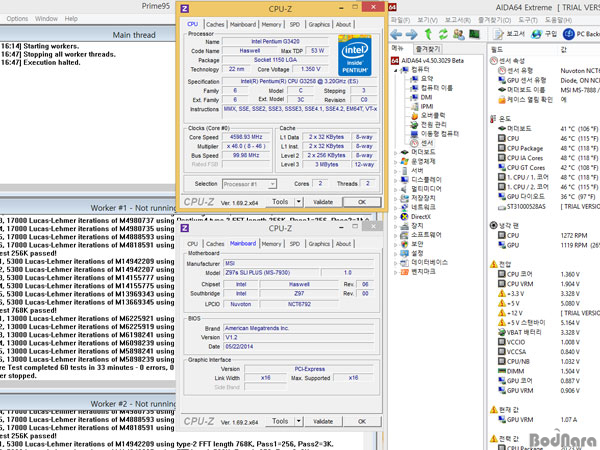The height and width of the screenshot is (450, 600).
Task: Select 전원 관리 tree item
Action: (x=434, y=125)
